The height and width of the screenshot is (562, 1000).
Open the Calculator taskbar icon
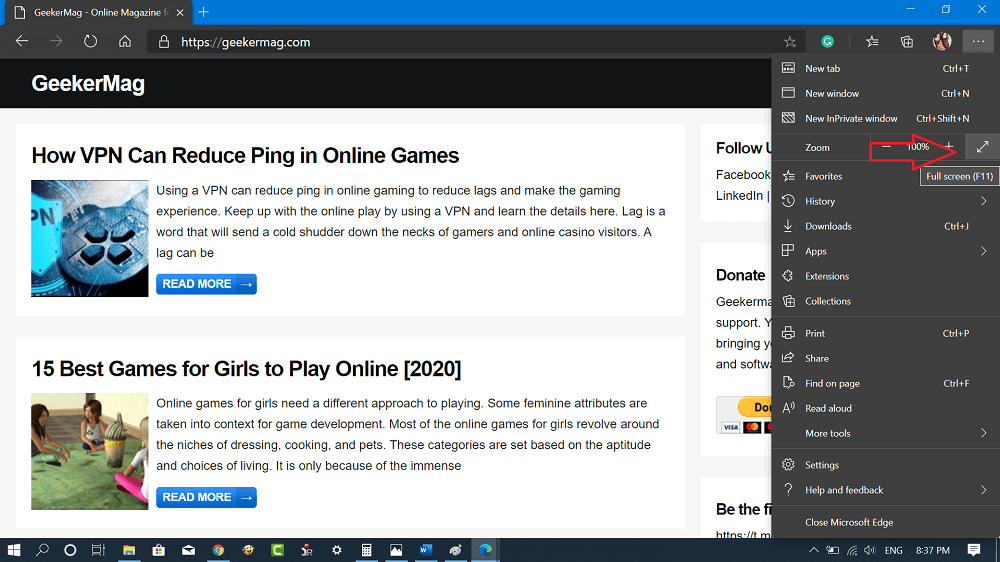(x=366, y=550)
